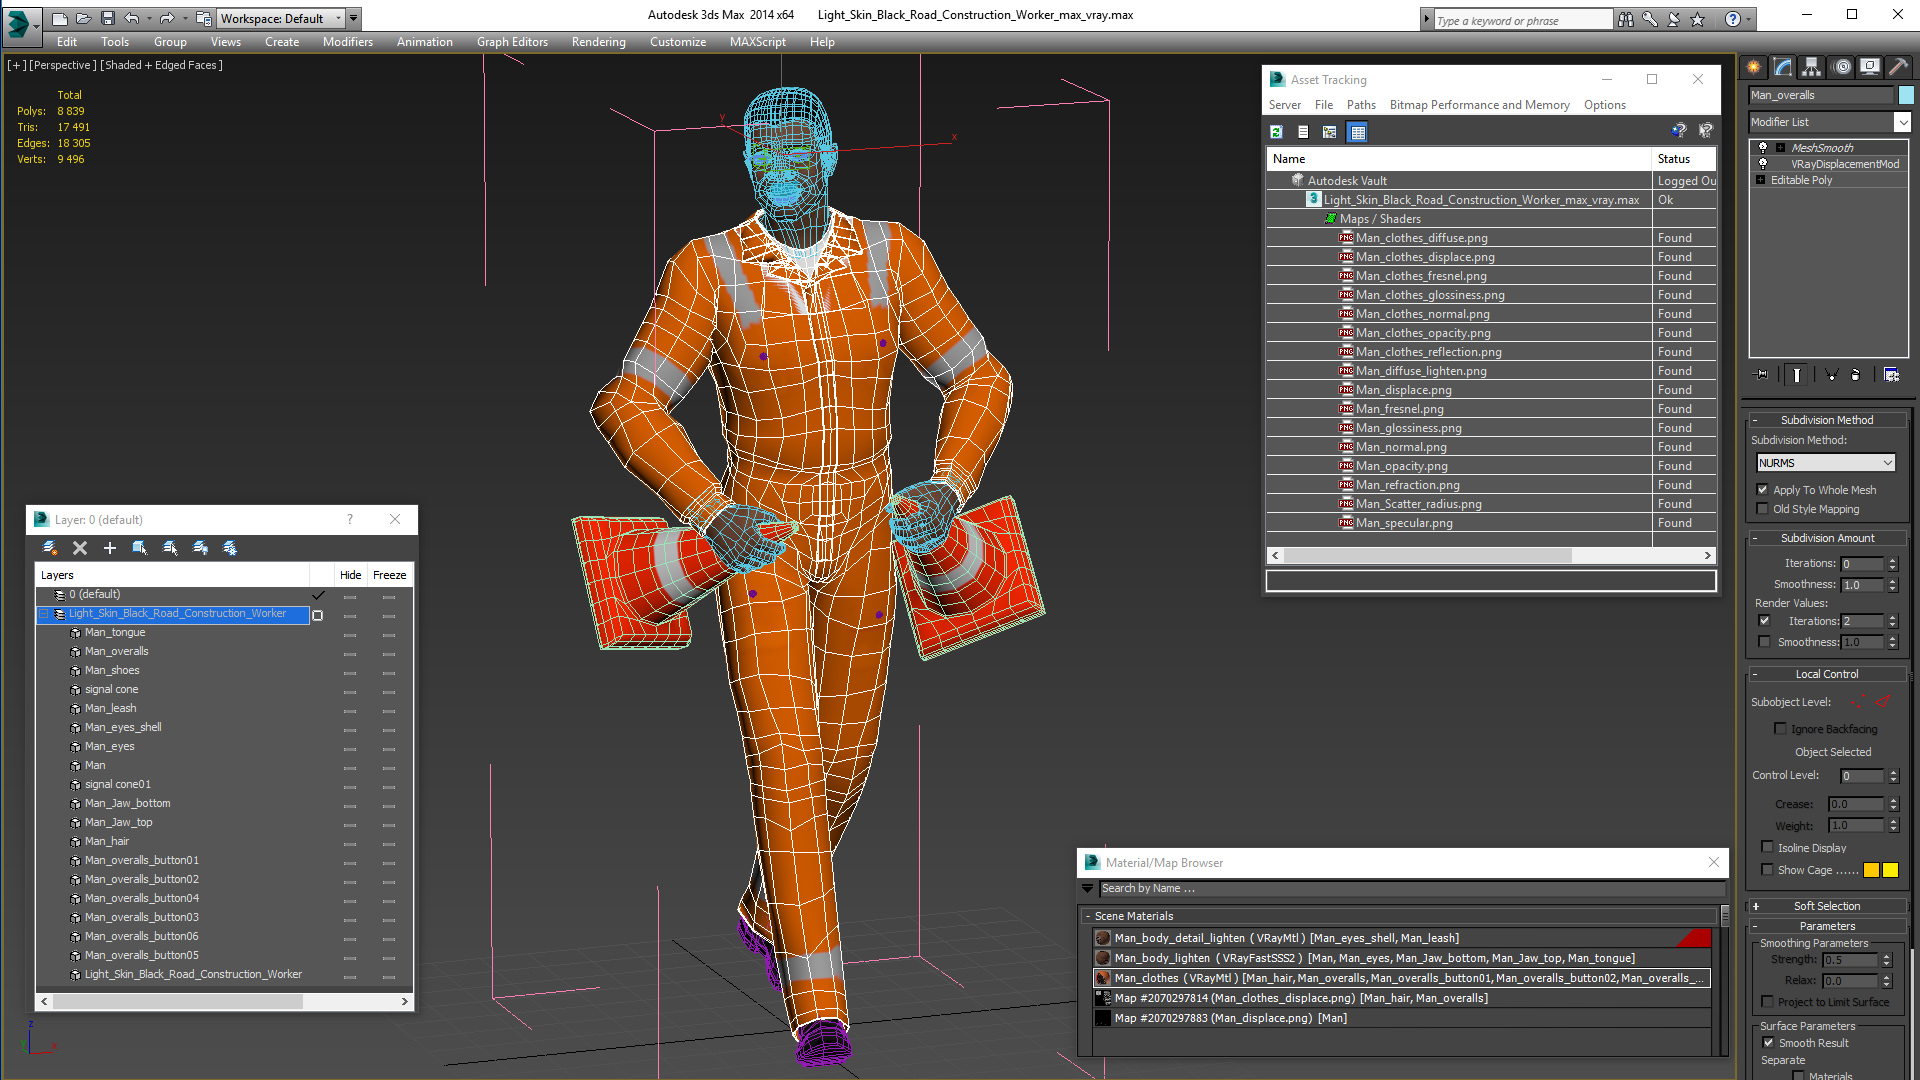Open Paths menu in Asset Tracking
The width and height of the screenshot is (1920, 1080).
tap(1361, 105)
